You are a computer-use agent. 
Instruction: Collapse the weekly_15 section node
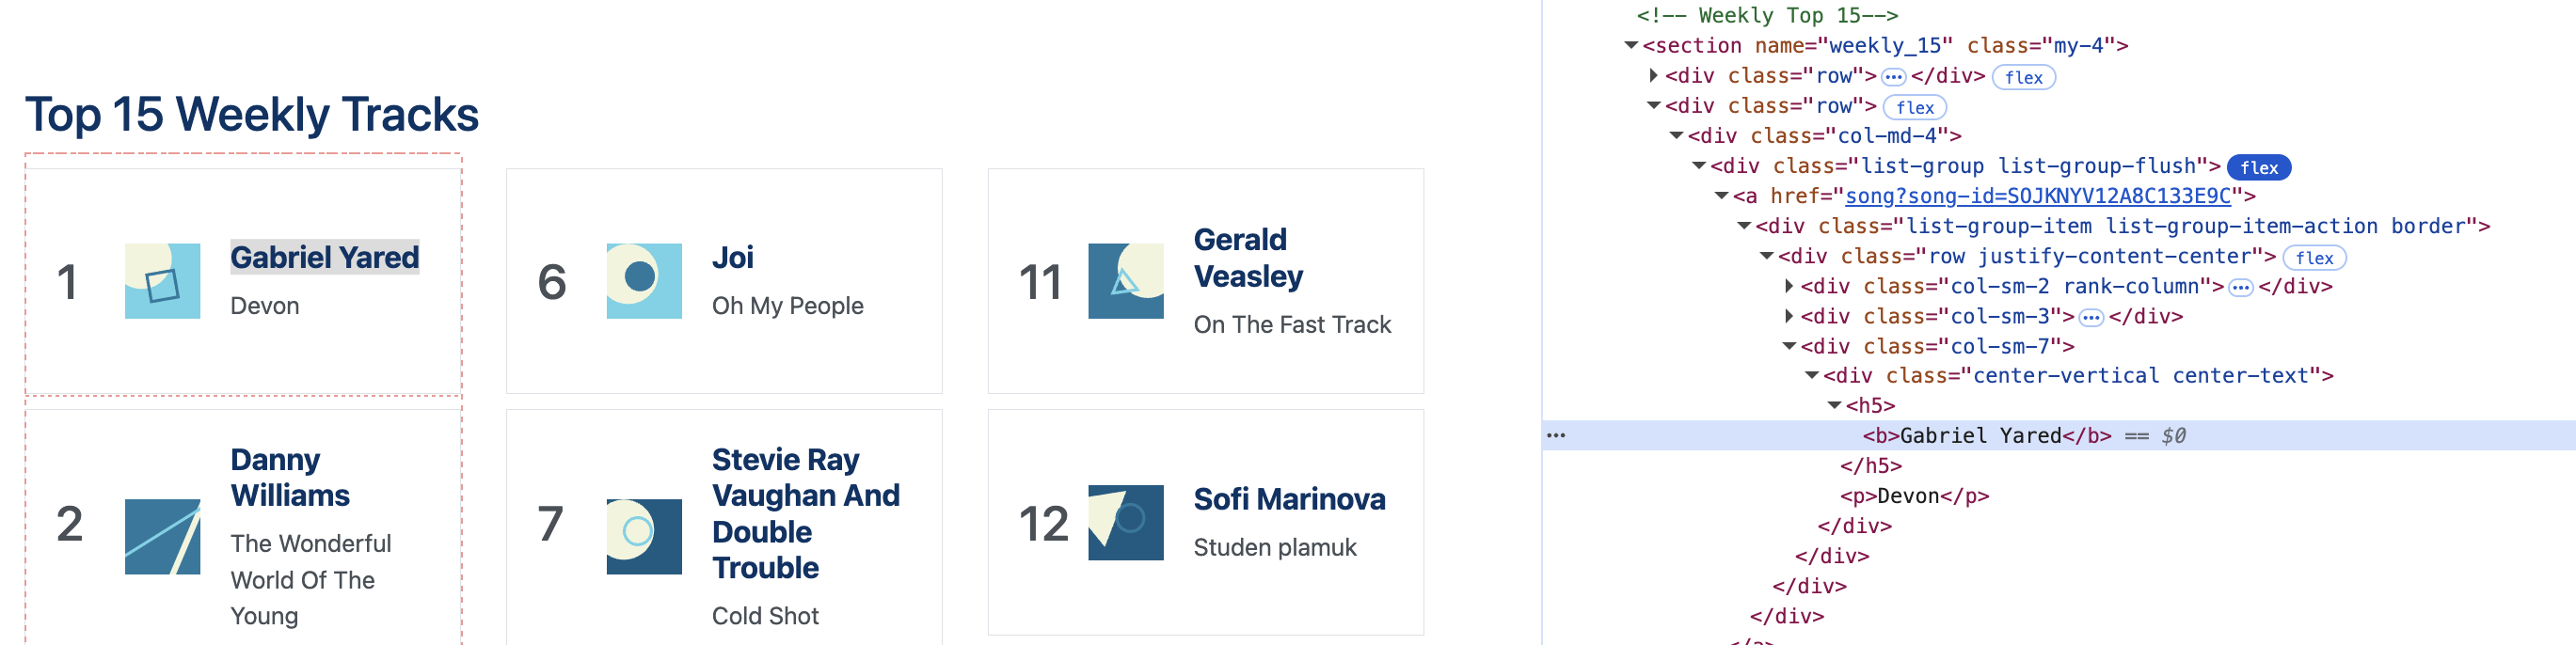[x=1631, y=45]
